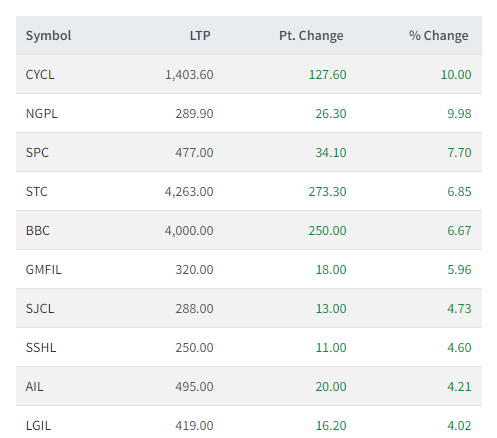This screenshot has width=497, height=438.
Task: Sort by the Symbol column header
Action: click(x=49, y=35)
